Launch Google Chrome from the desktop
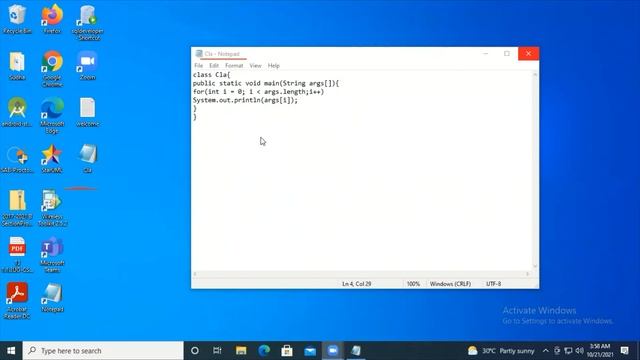 tap(52, 68)
